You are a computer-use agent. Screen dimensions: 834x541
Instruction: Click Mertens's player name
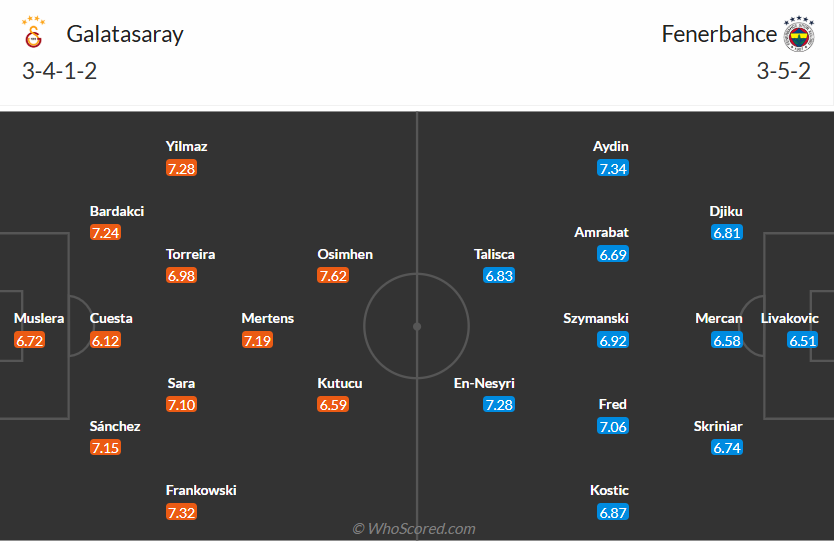(268, 319)
